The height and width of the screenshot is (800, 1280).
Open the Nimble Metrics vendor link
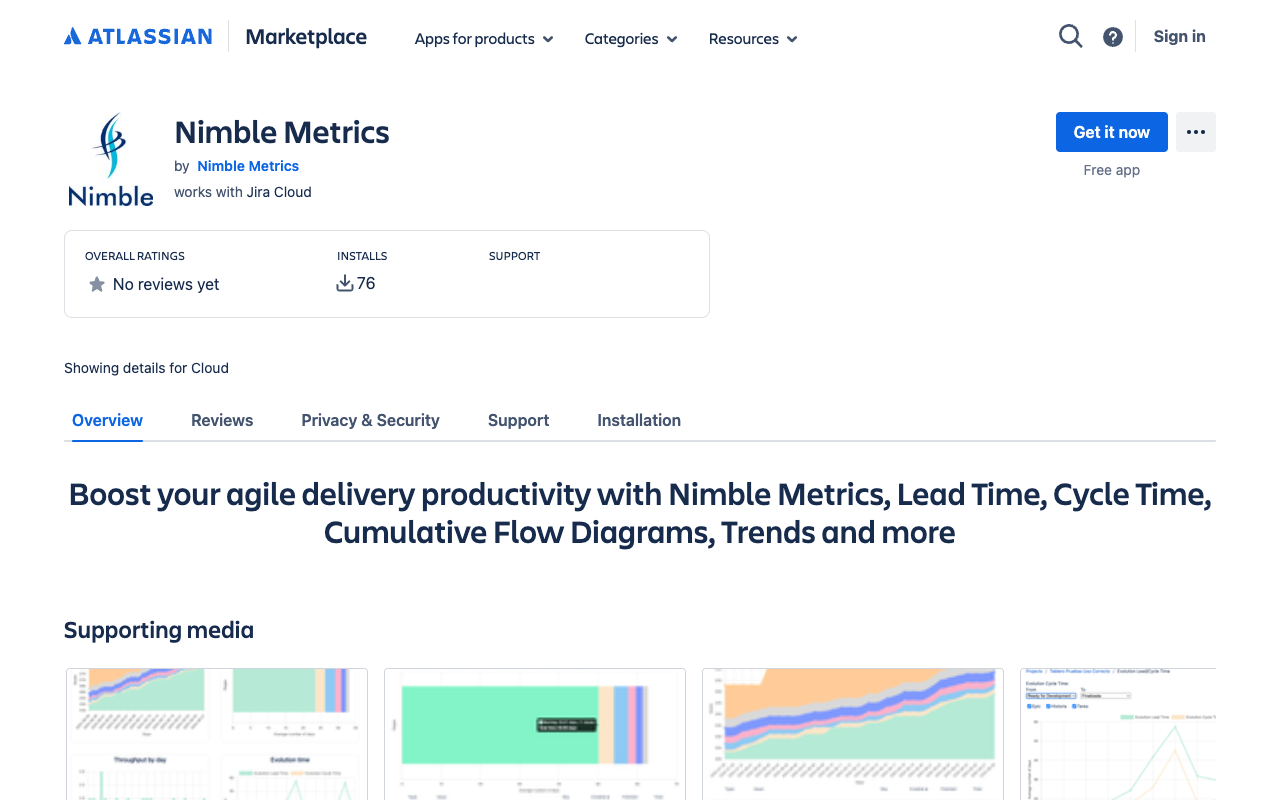pyautogui.click(x=248, y=166)
